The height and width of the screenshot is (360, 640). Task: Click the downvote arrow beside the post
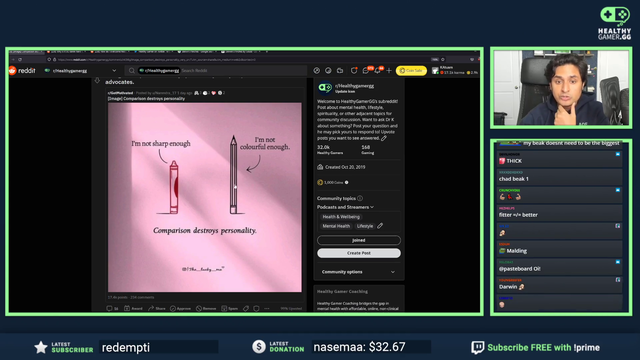point(97,81)
